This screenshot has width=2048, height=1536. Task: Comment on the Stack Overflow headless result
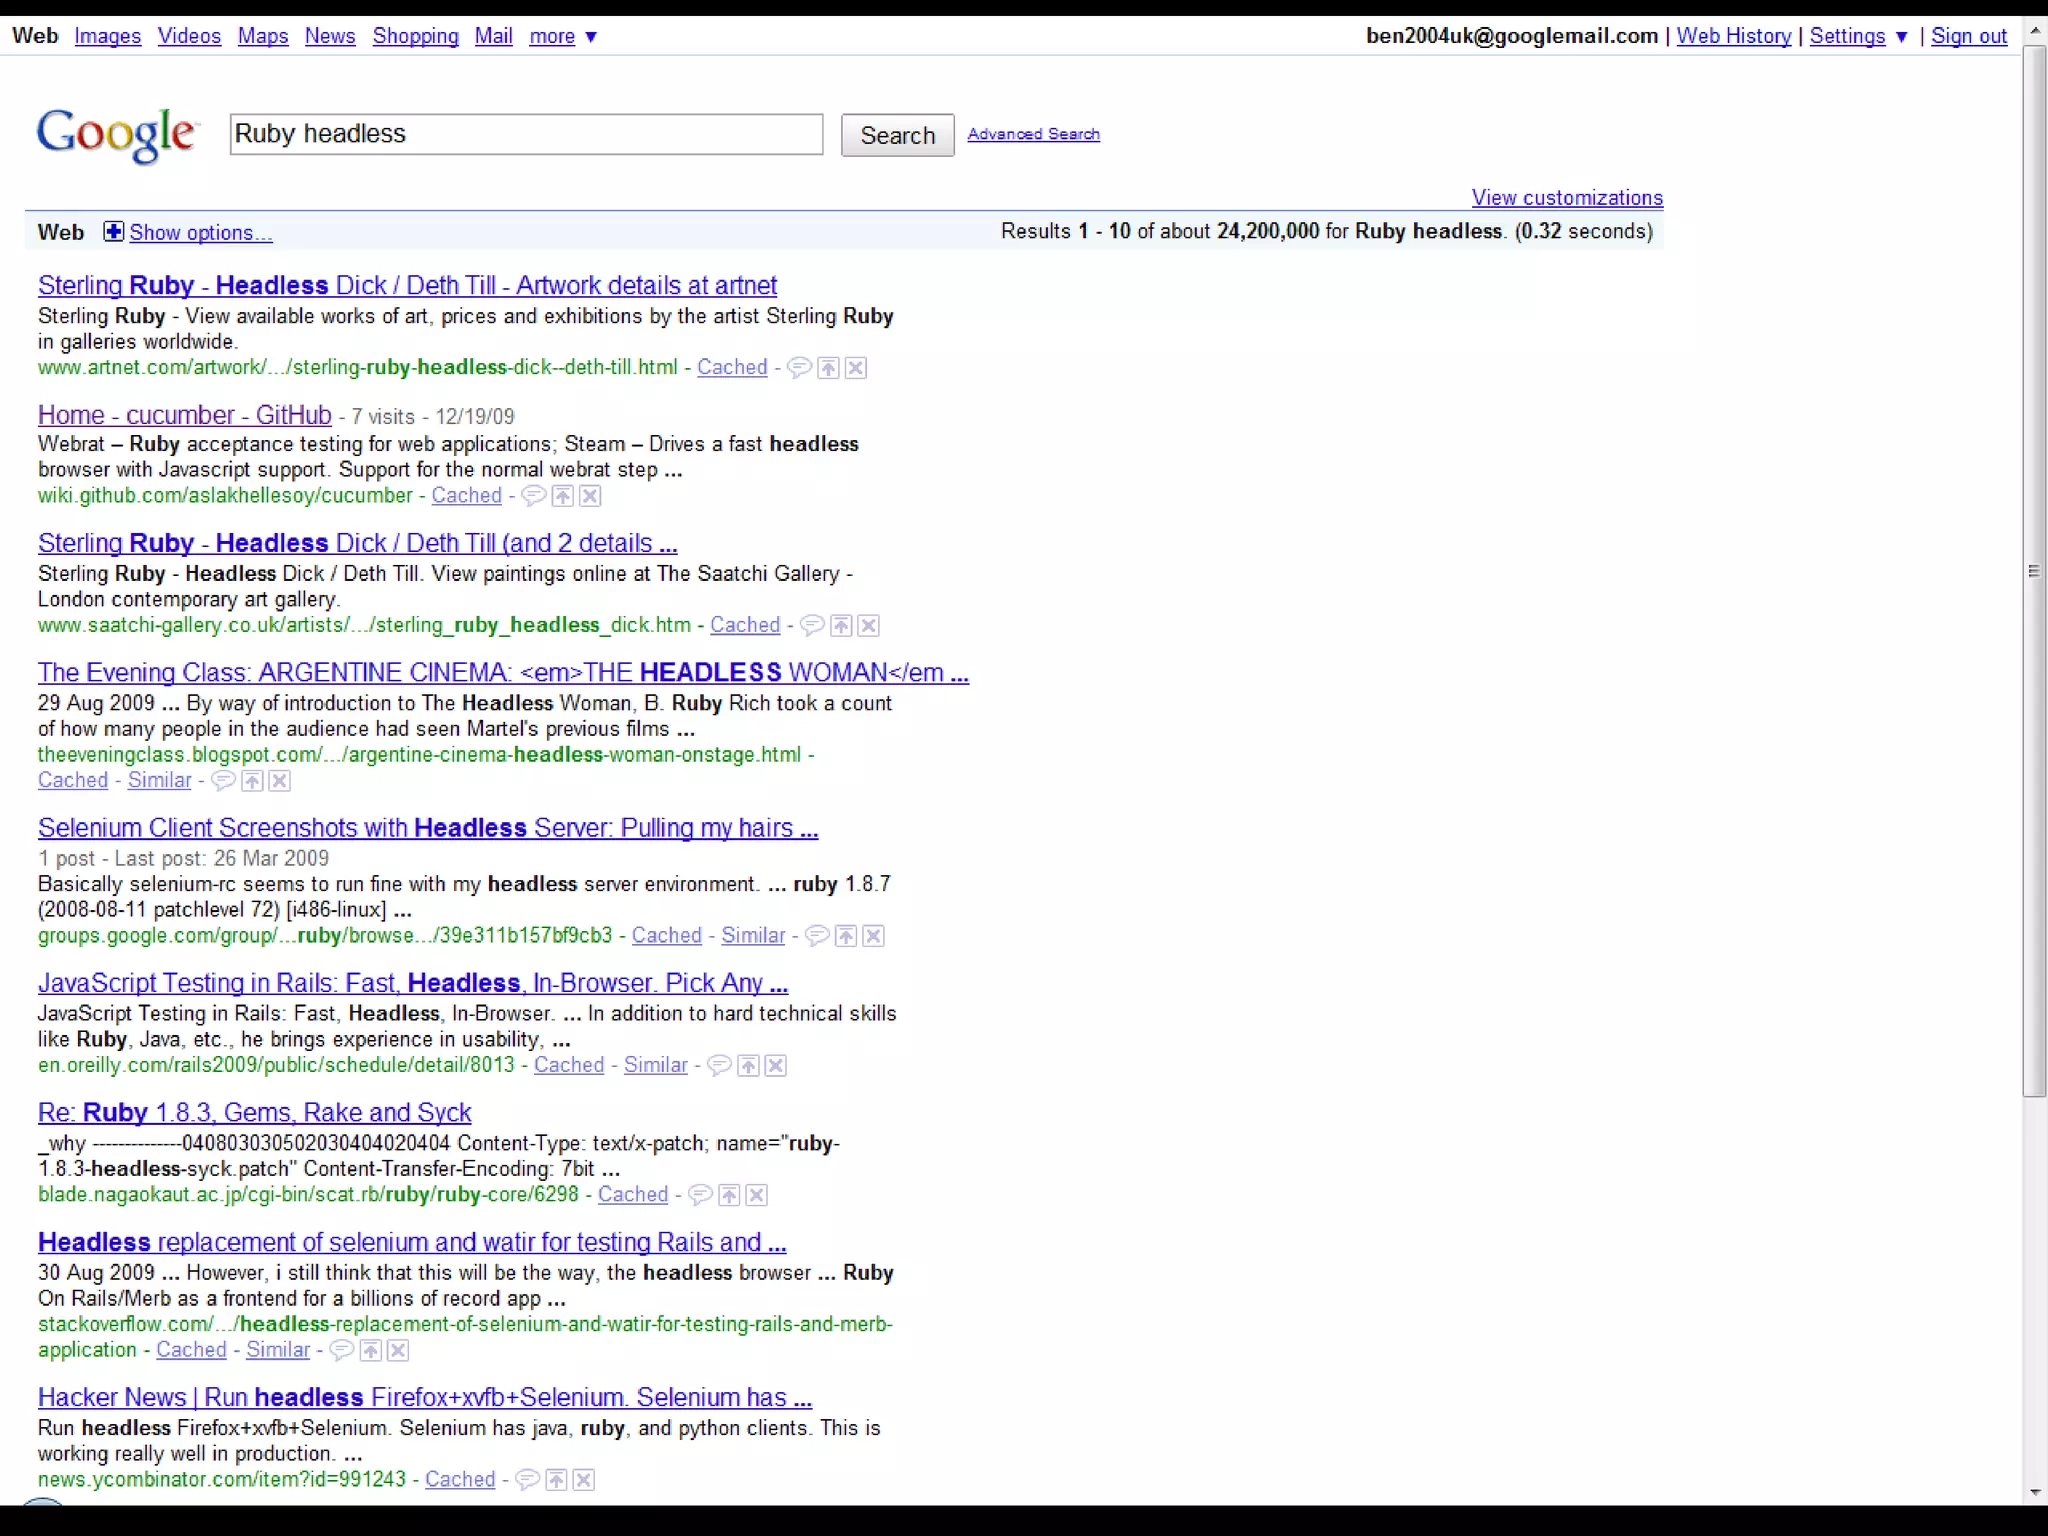342,1351
